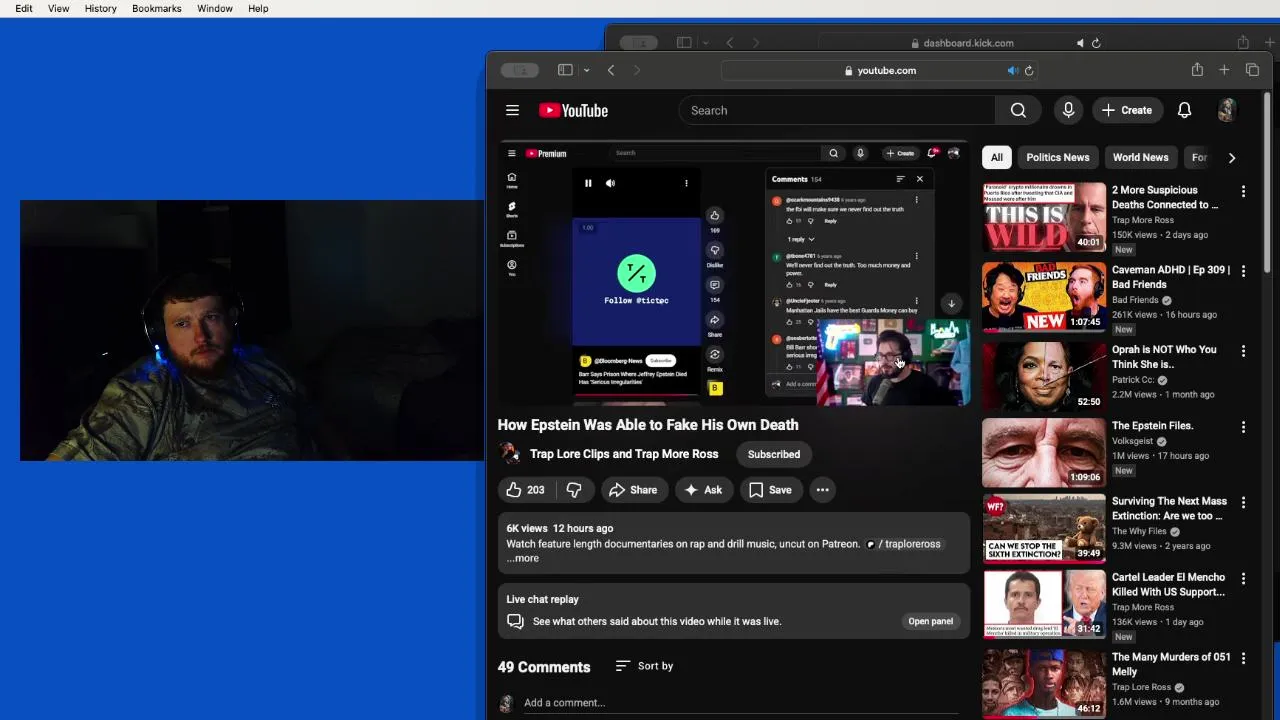The image size is (1280, 720).
Task: Save the video to a playlist
Action: 770,490
